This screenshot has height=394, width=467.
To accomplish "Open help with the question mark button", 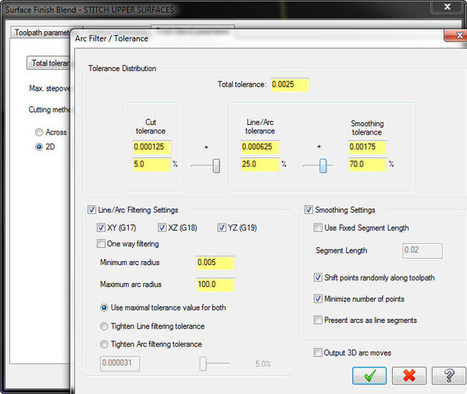I will pos(449,376).
